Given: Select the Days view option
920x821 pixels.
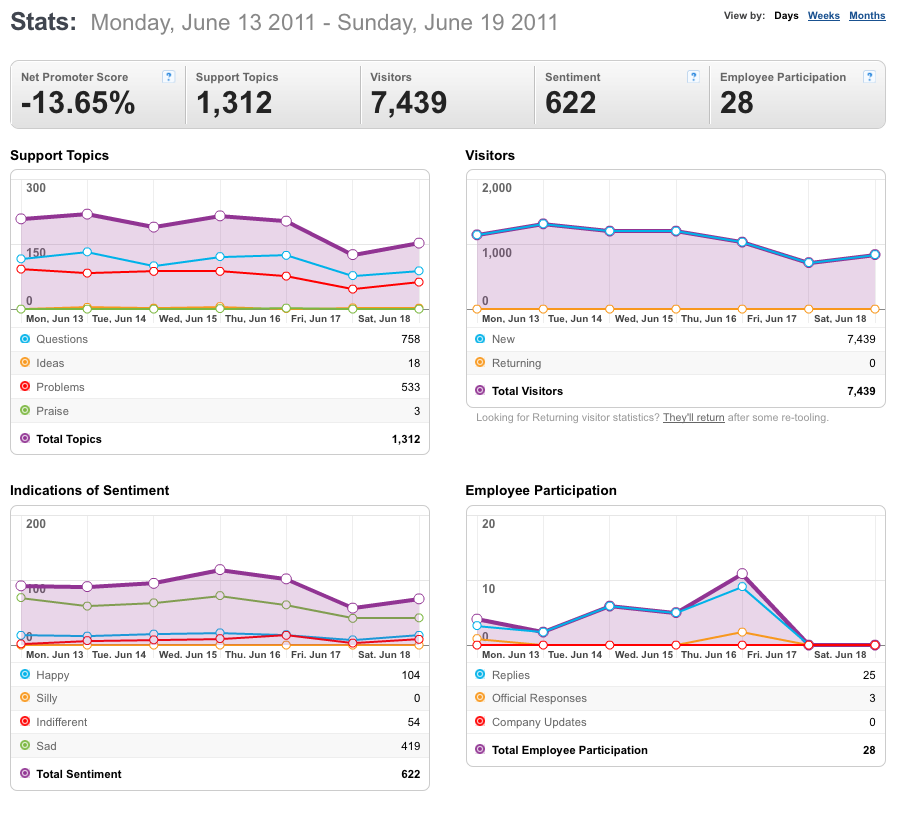Looking at the screenshot, I should click(786, 16).
